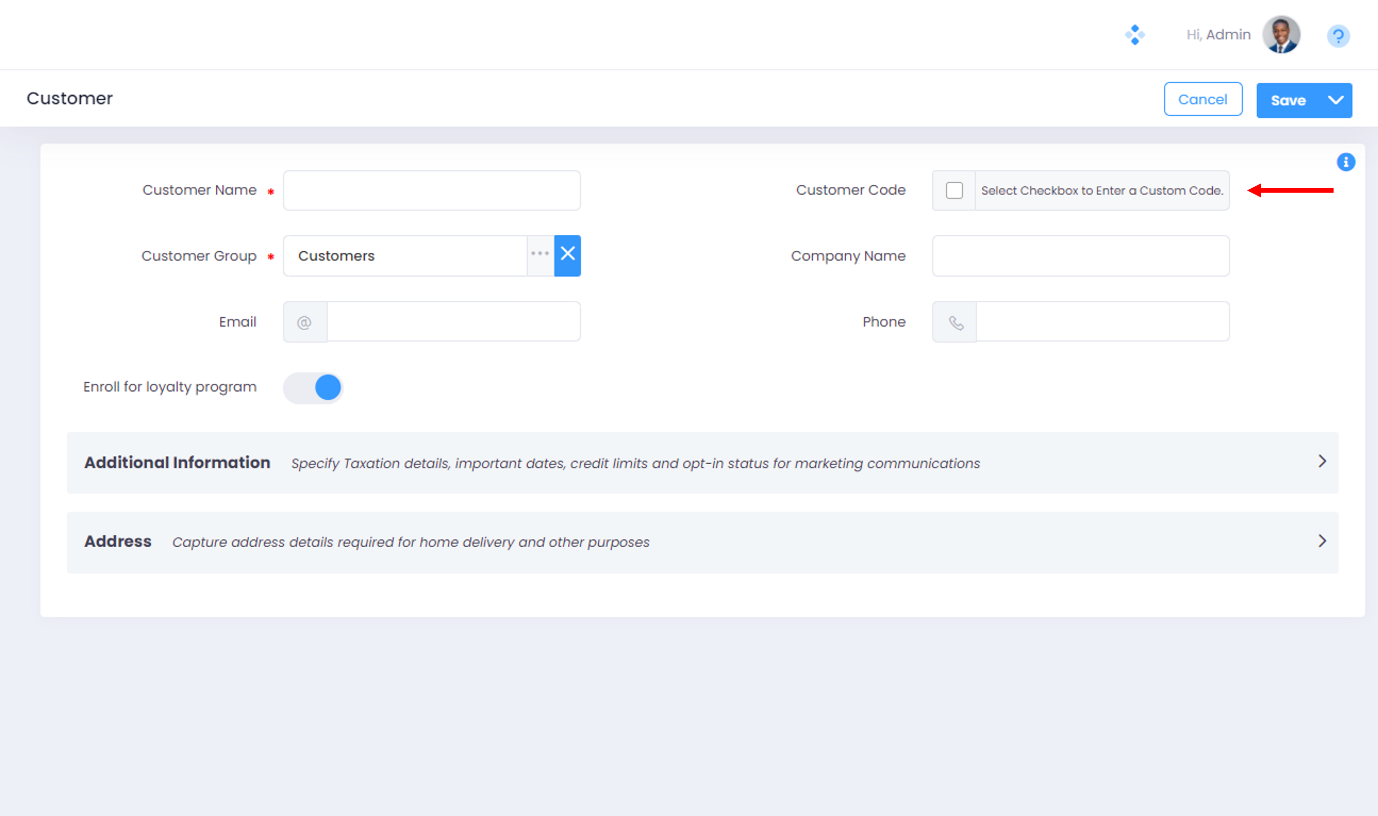Click the @ icon beside Email field

point(304,321)
